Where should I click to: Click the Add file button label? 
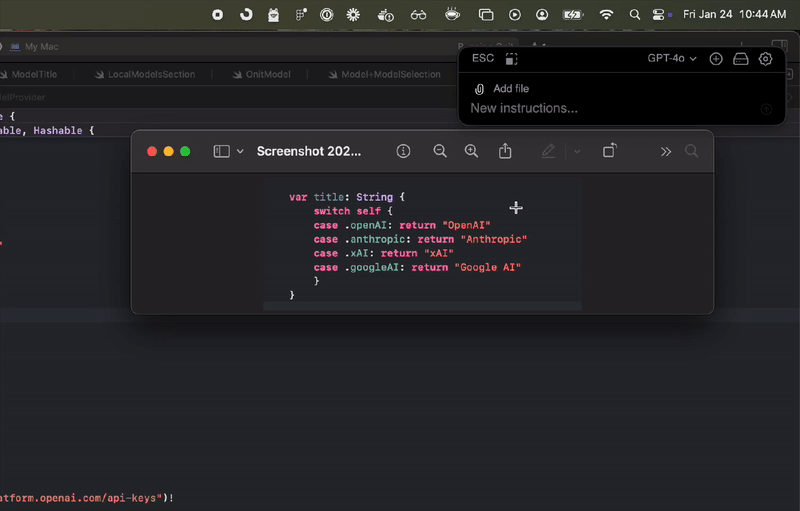tap(511, 89)
